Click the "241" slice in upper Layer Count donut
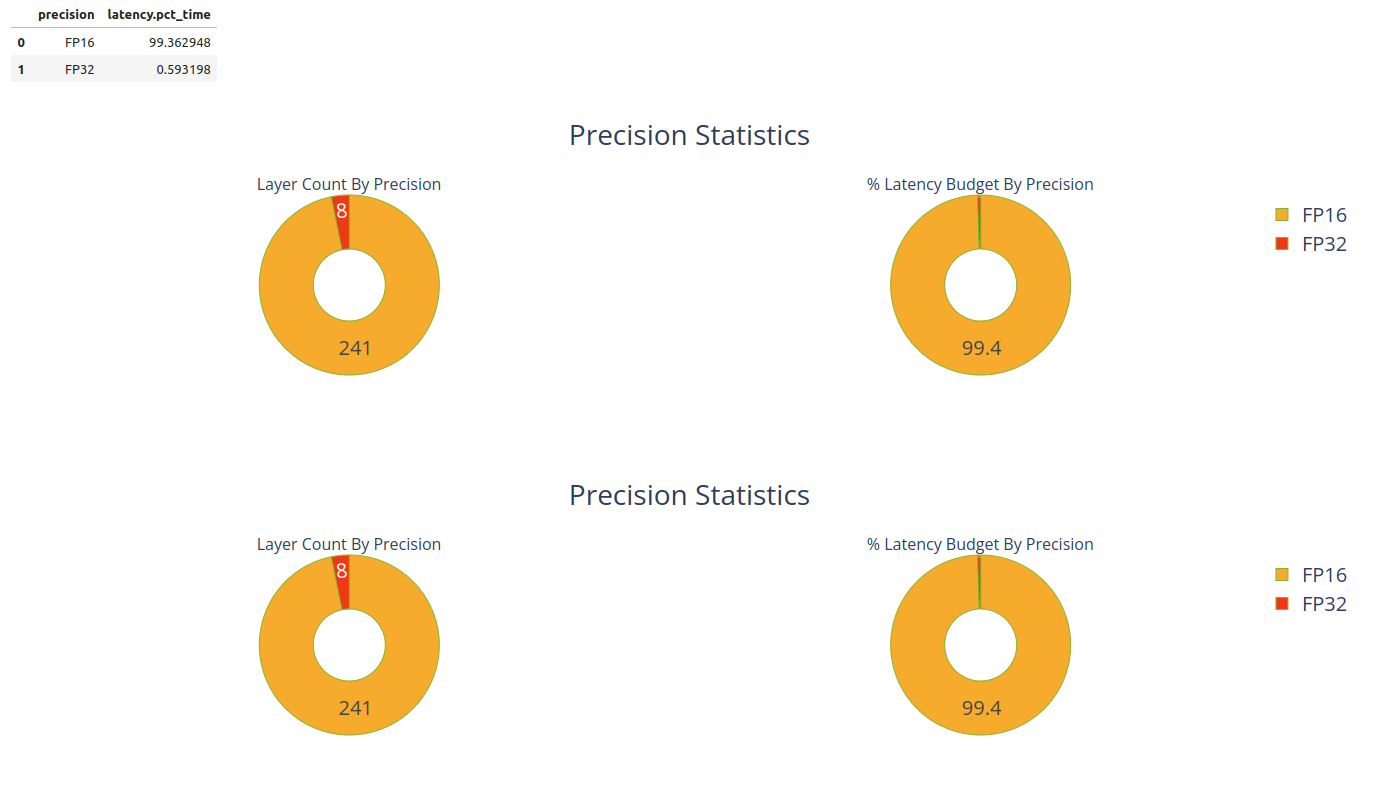 tap(355, 348)
